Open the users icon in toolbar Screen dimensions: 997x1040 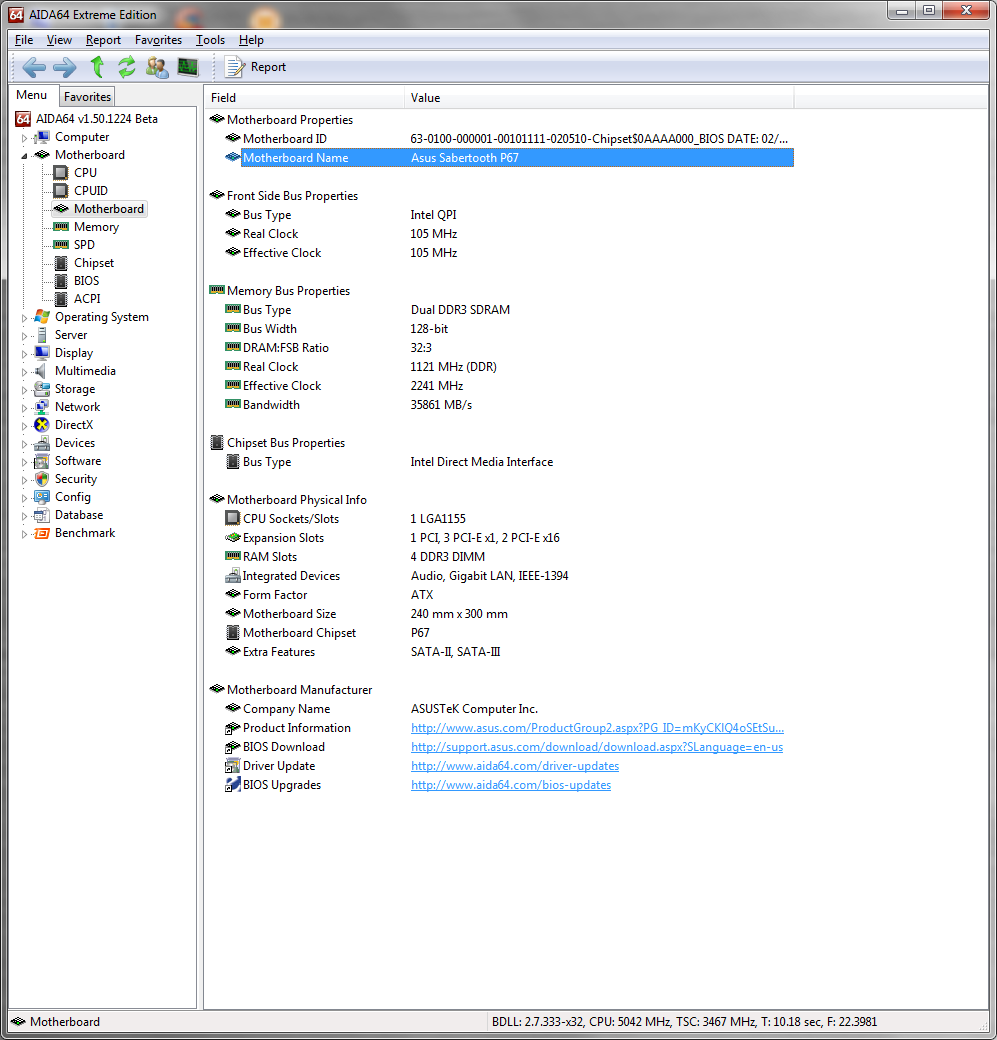[x=157, y=67]
